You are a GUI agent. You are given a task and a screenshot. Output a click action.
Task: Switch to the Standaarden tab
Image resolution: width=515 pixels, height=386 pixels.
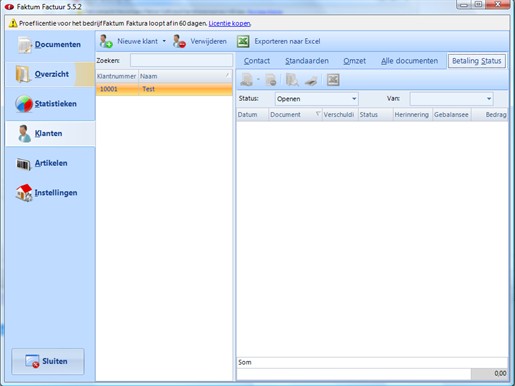tap(307, 61)
